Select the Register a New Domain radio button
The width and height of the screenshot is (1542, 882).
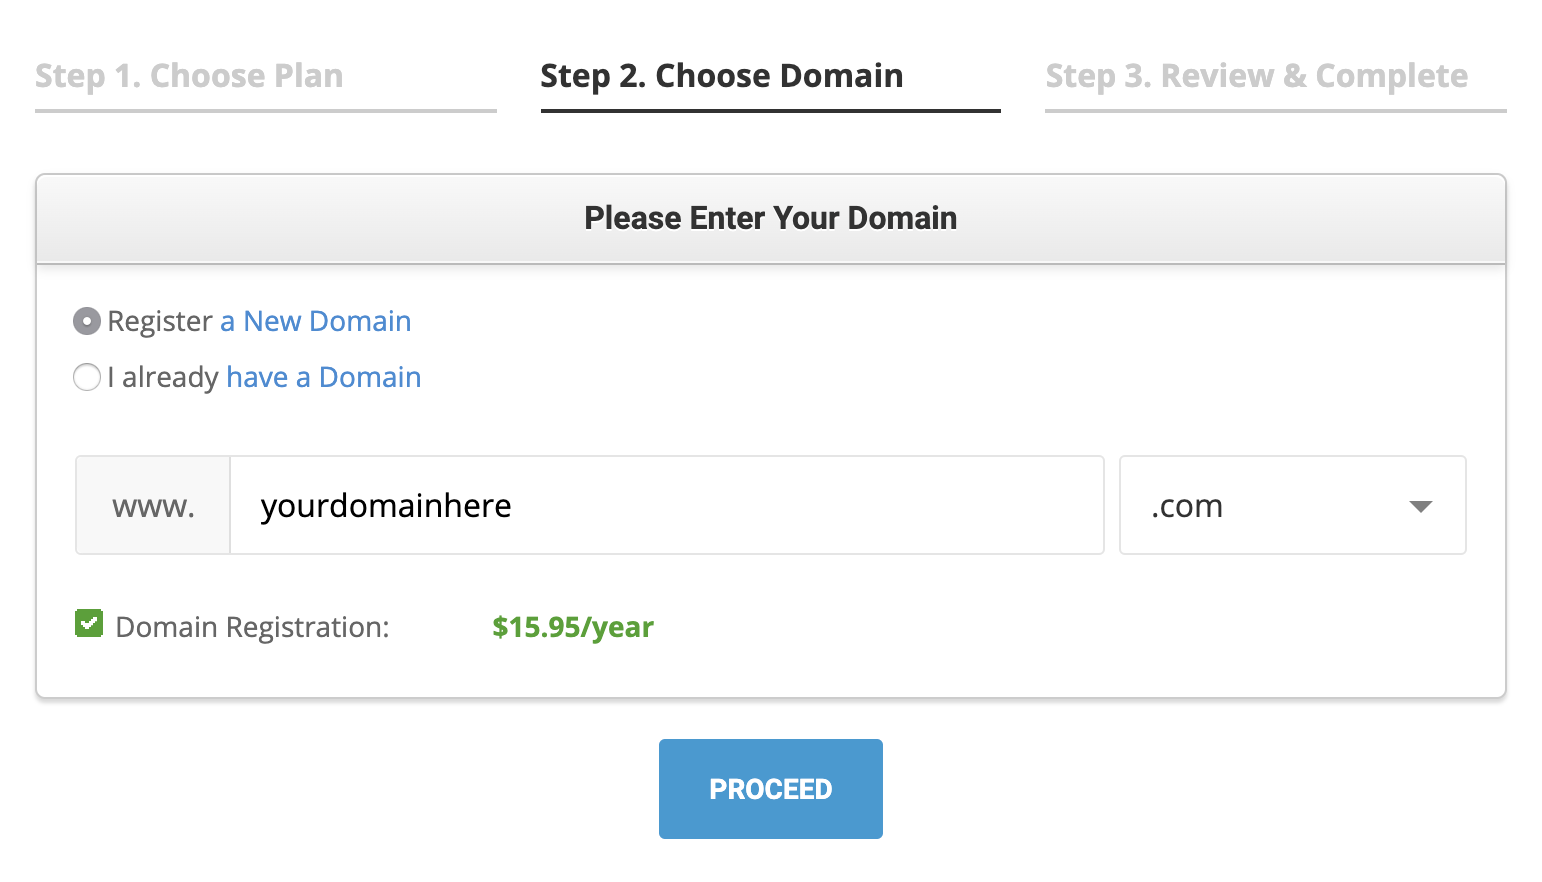pyautogui.click(x=87, y=321)
